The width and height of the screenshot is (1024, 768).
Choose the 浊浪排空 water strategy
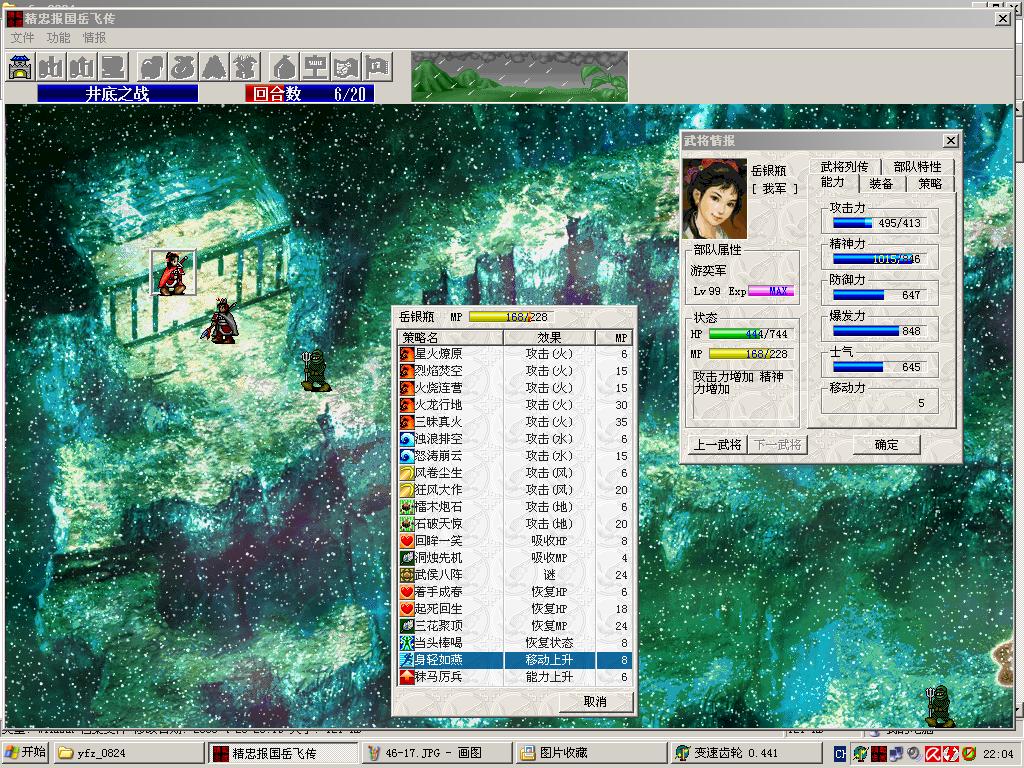pos(440,439)
